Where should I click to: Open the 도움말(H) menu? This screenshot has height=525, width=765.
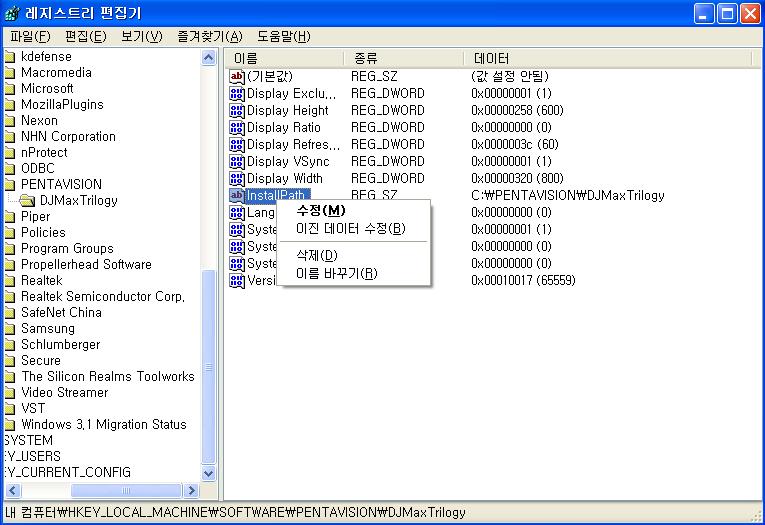(x=283, y=37)
